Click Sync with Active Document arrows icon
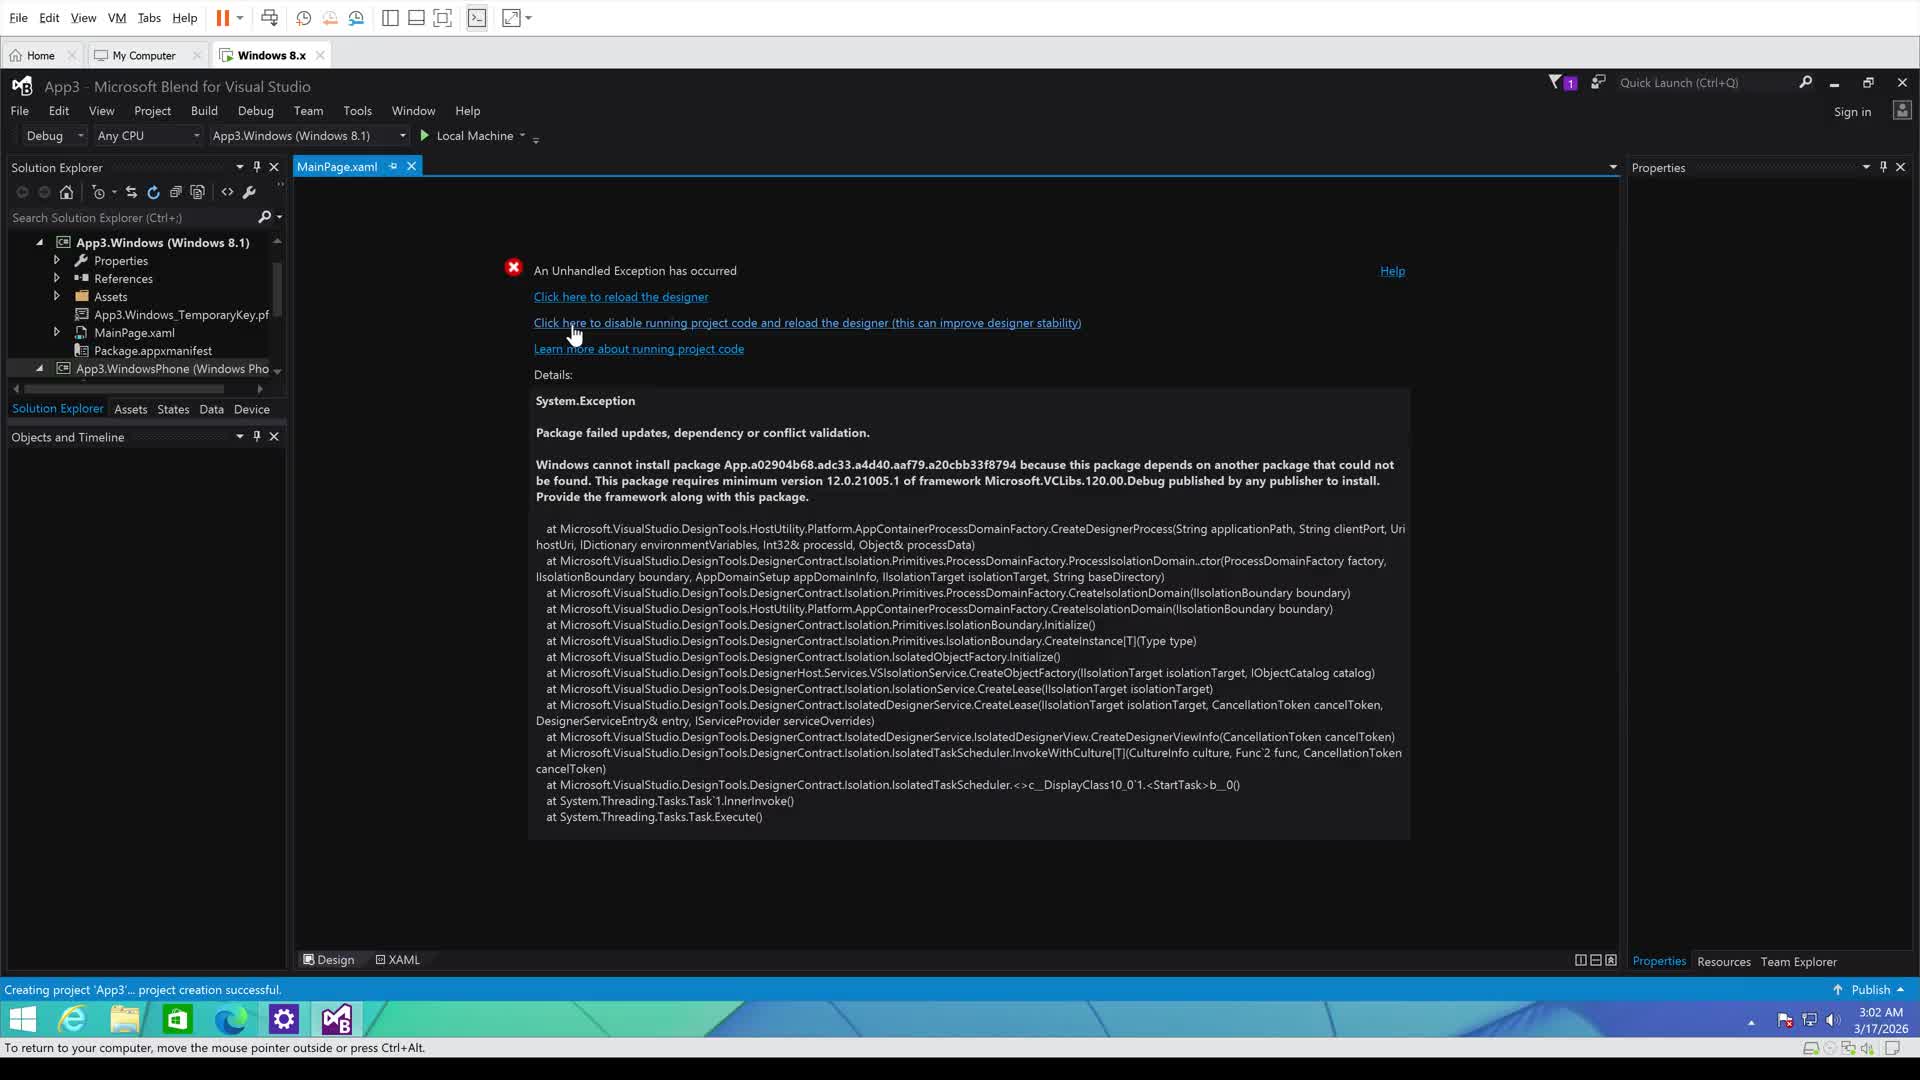 pyautogui.click(x=131, y=193)
